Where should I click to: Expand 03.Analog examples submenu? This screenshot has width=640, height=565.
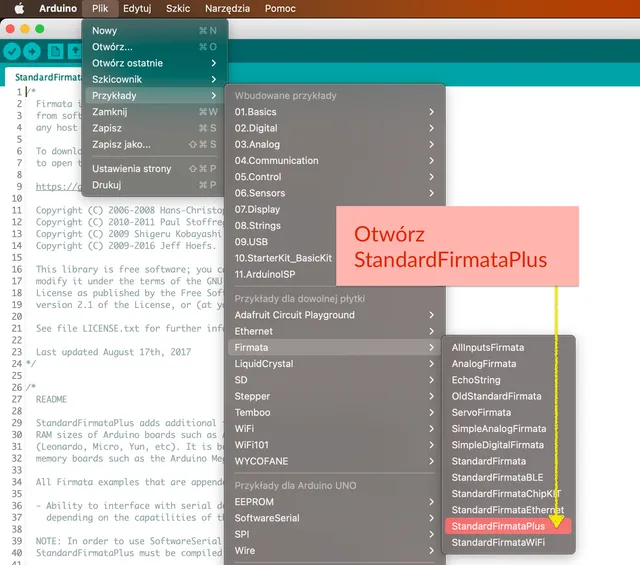tap(334, 145)
